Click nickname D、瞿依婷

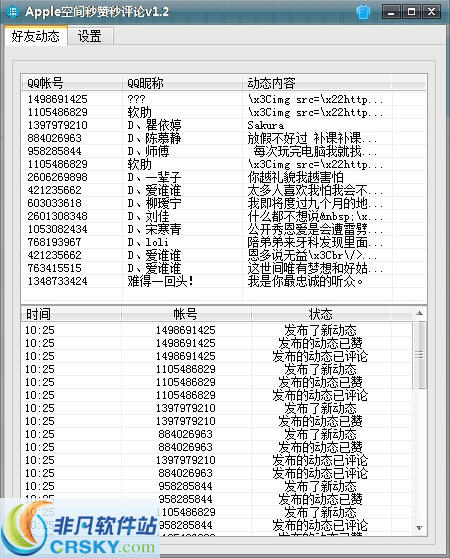click(154, 125)
